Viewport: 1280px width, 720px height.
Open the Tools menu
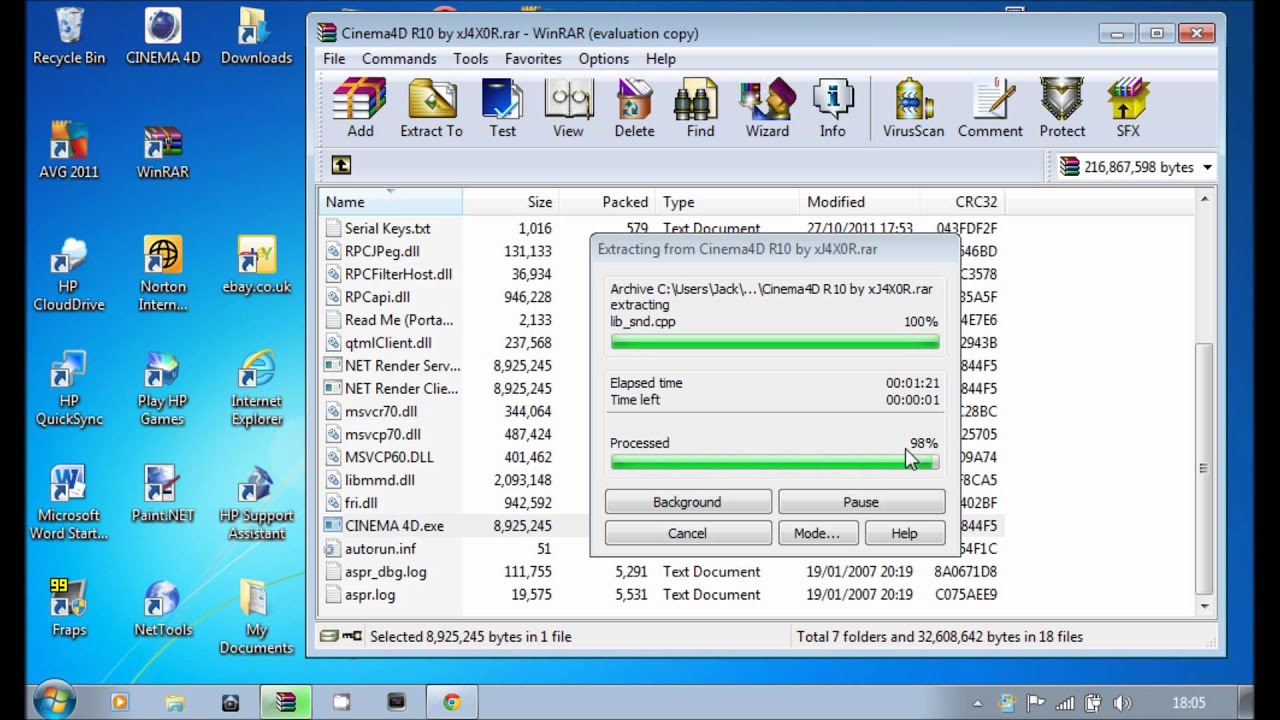click(x=471, y=59)
